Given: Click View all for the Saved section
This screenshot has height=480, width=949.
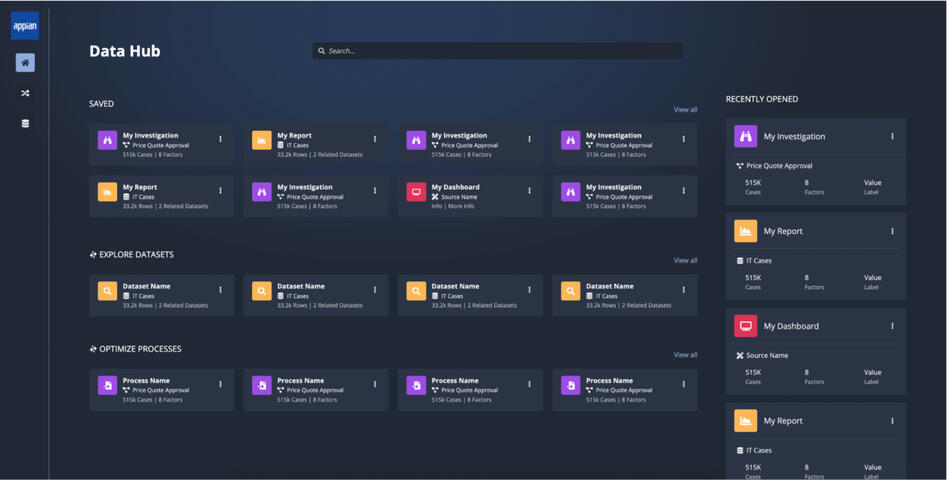Looking at the screenshot, I should [685, 110].
